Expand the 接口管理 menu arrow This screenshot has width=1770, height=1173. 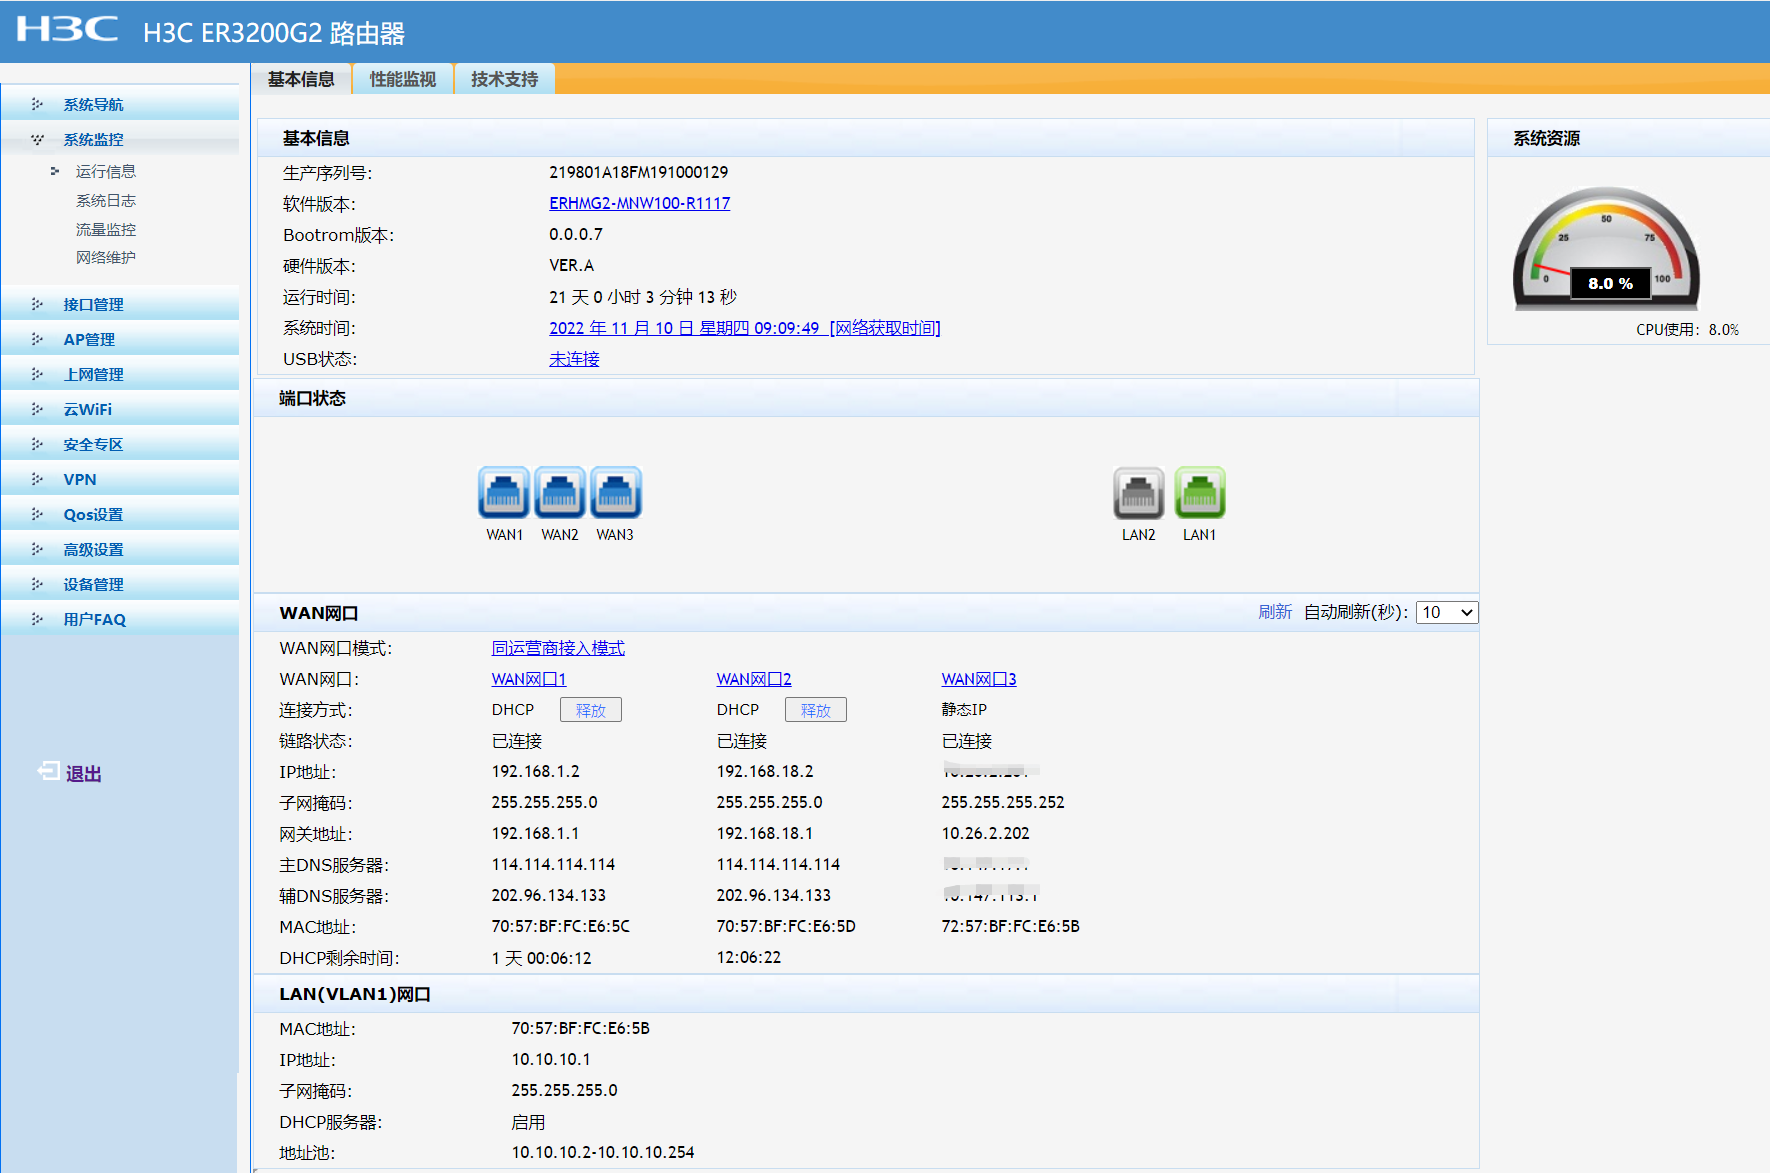[x=37, y=304]
